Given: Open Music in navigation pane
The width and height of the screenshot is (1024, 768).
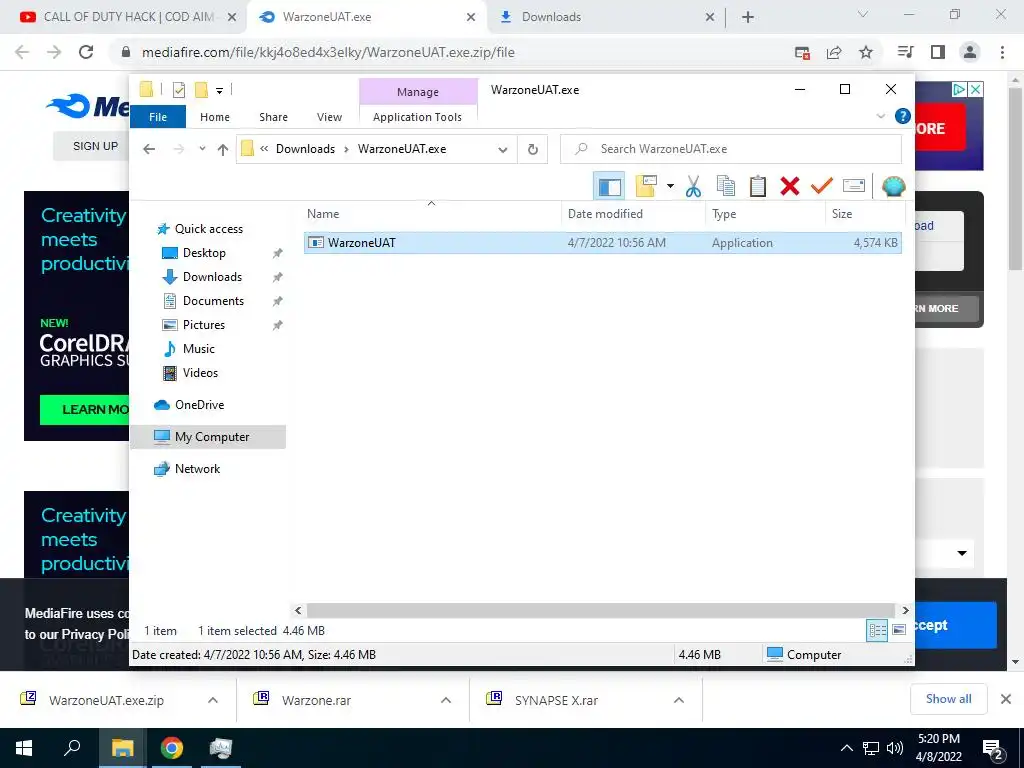Looking at the screenshot, I should (198, 349).
